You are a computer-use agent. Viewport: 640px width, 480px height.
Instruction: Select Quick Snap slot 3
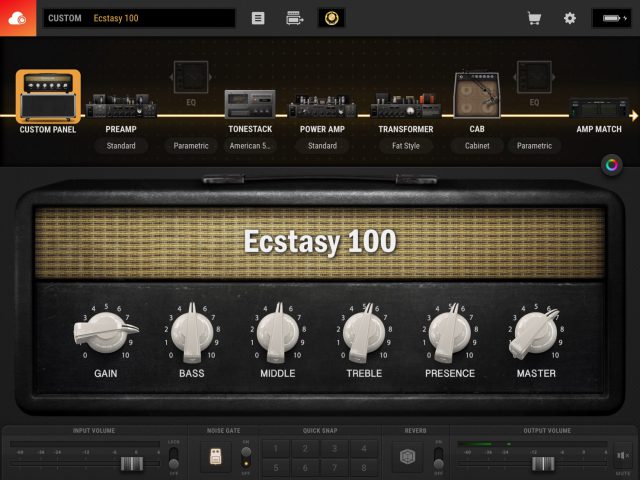coord(334,449)
